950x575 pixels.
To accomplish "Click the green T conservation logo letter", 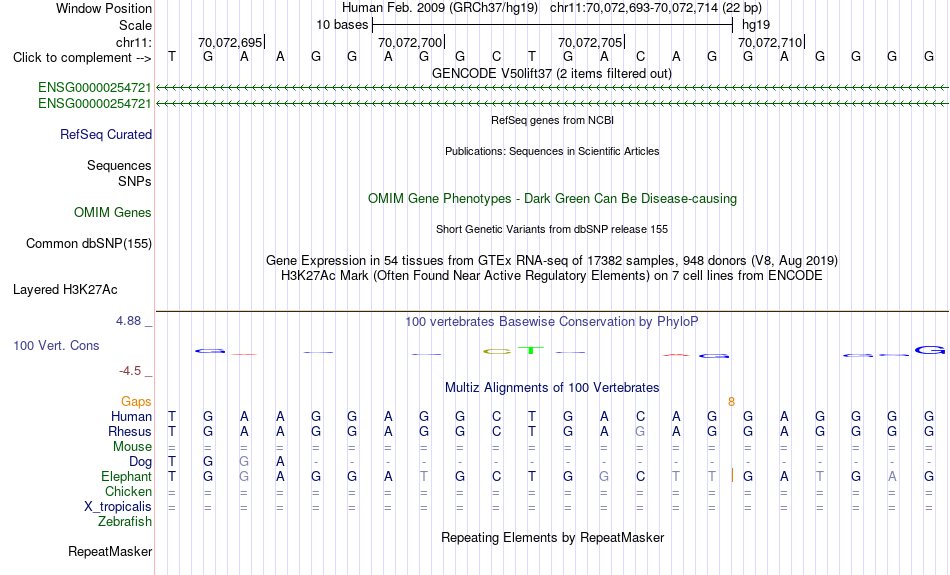I will [531, 350].
